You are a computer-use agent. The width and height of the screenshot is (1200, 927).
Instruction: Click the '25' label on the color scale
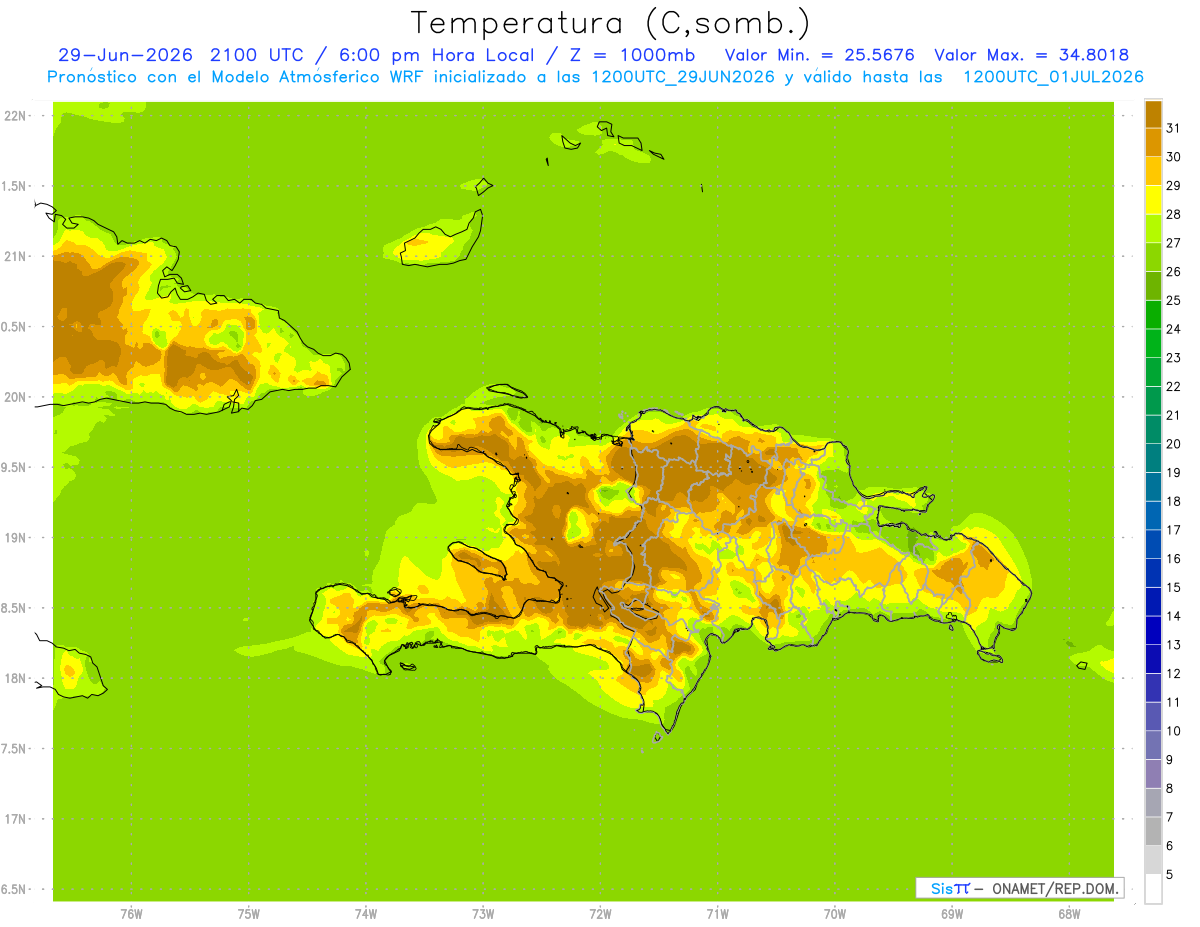(x=1173, y=300)
